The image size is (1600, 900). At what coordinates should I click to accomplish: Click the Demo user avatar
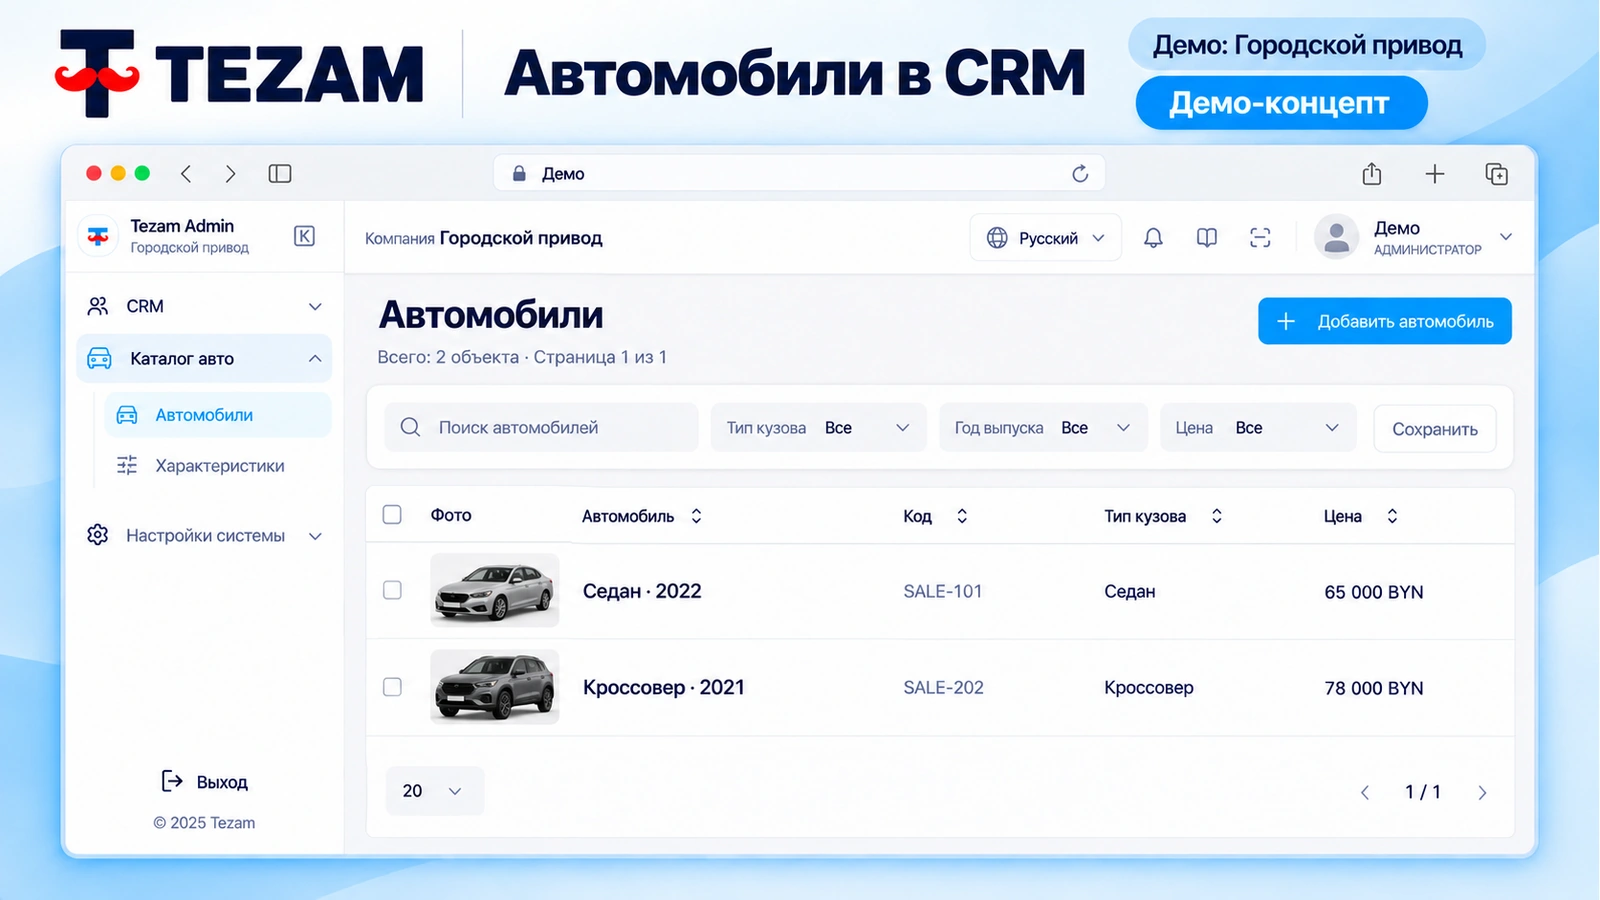(x=1336, y=237)
